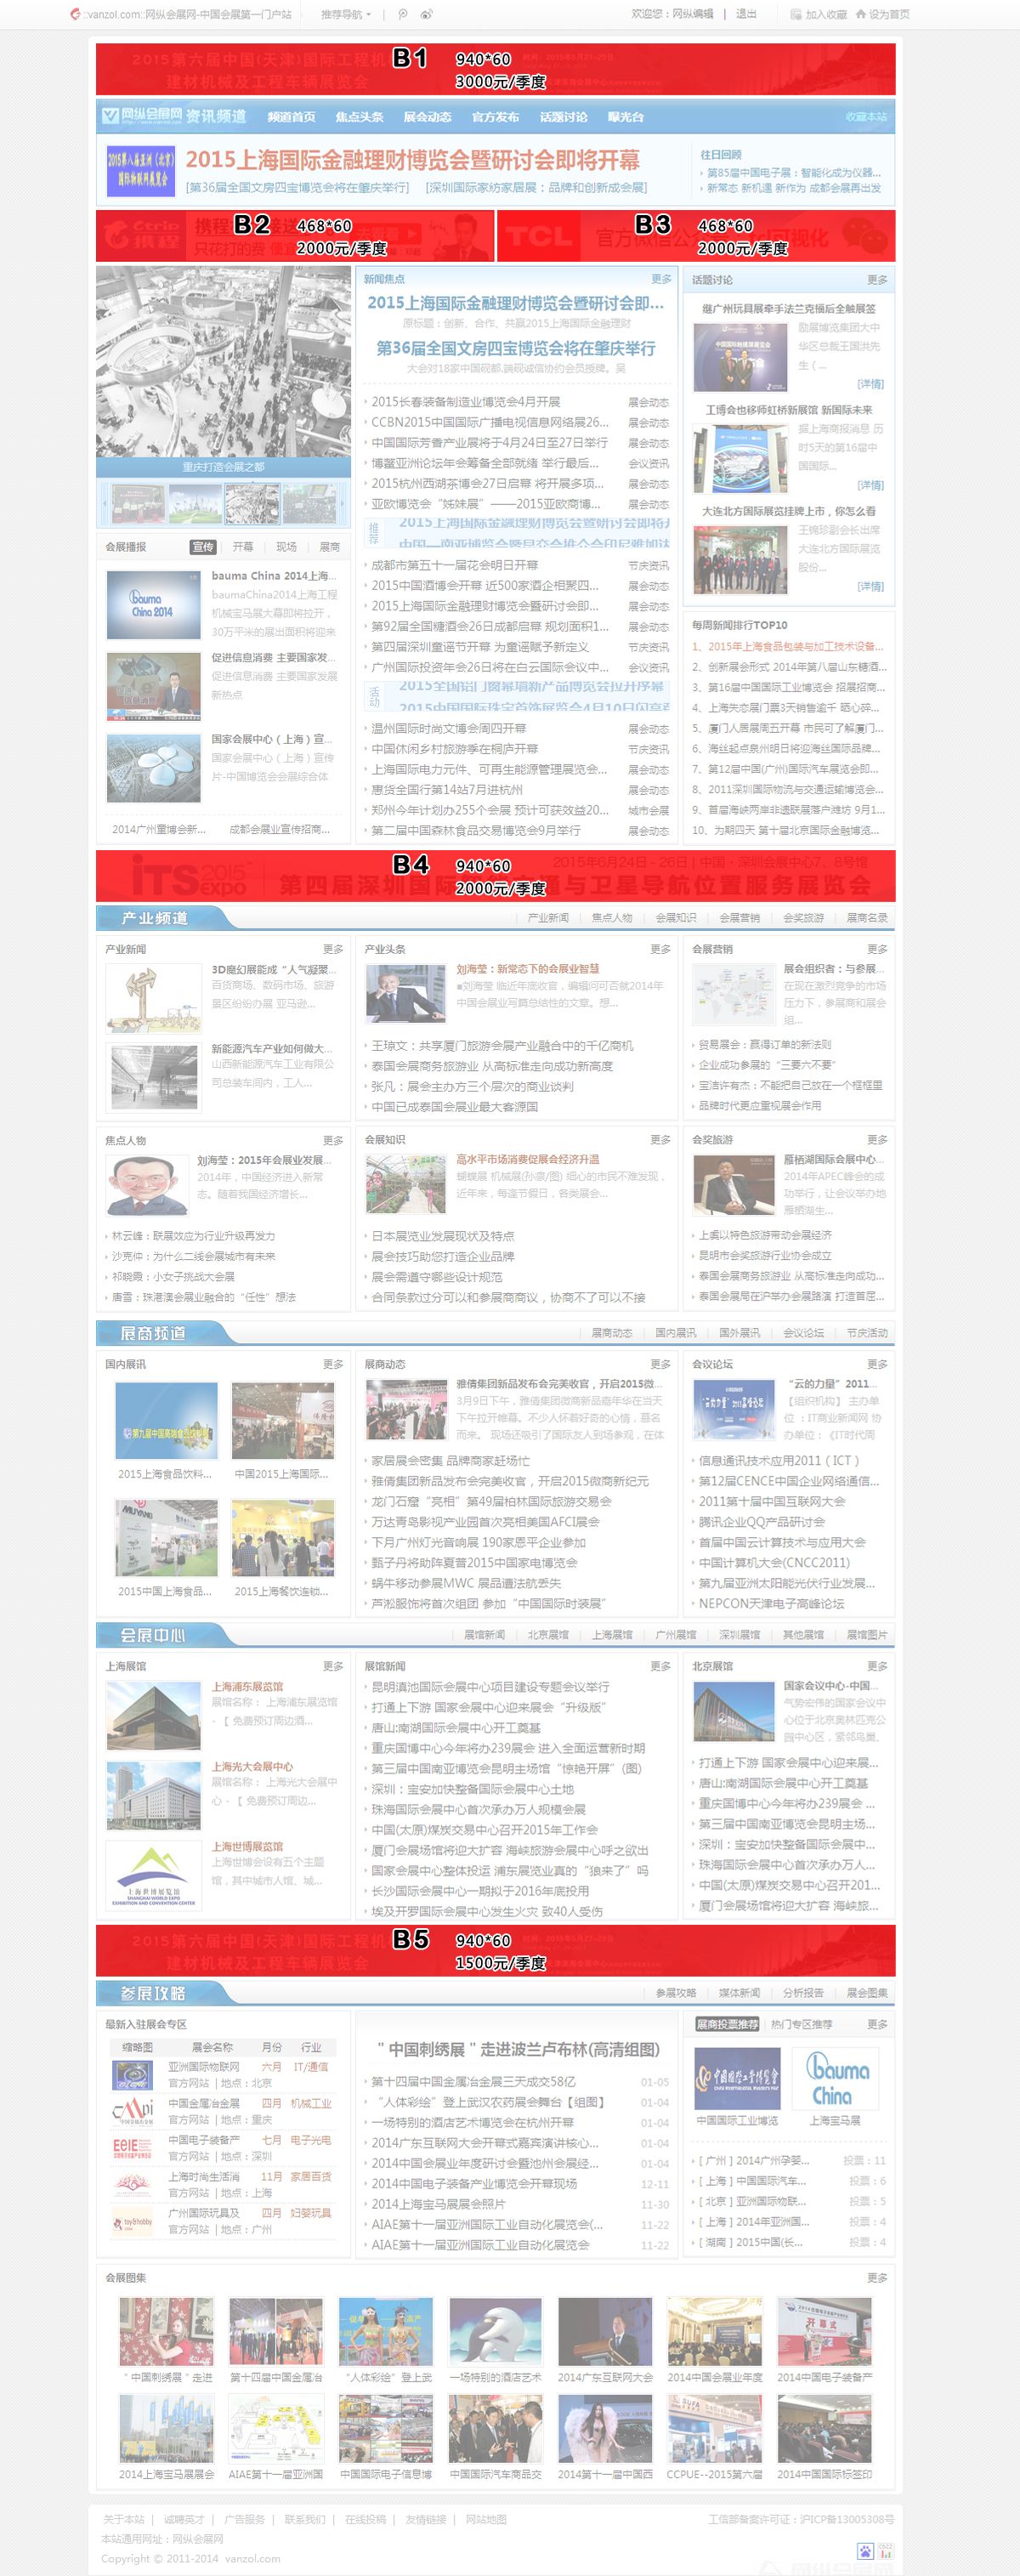Click 关于本站 in the footer
The height and width of the screenshot is (2576, 1020).
click(123, 2519)
